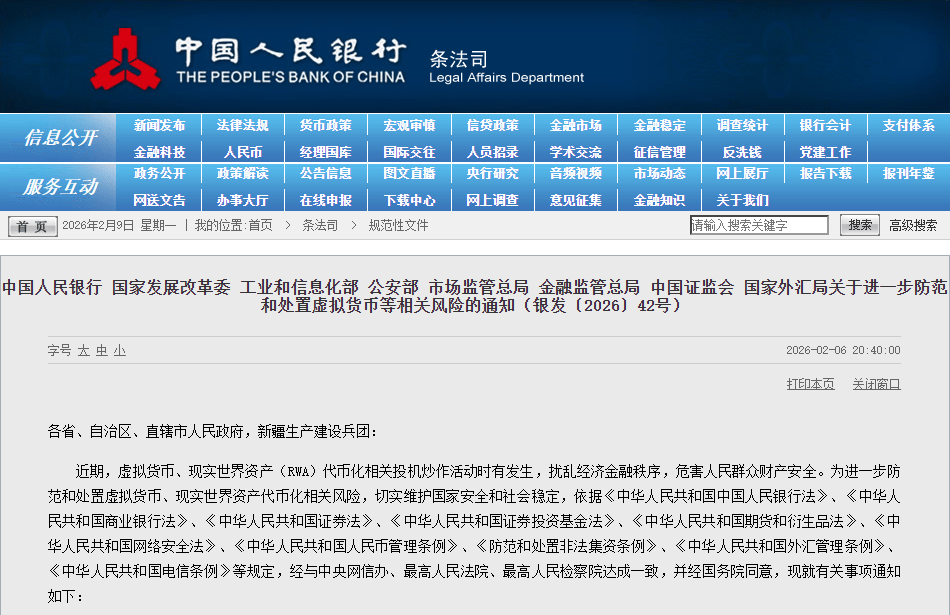Open the 货币政策 menu item
Screen dimensions: 950x615
326,125
